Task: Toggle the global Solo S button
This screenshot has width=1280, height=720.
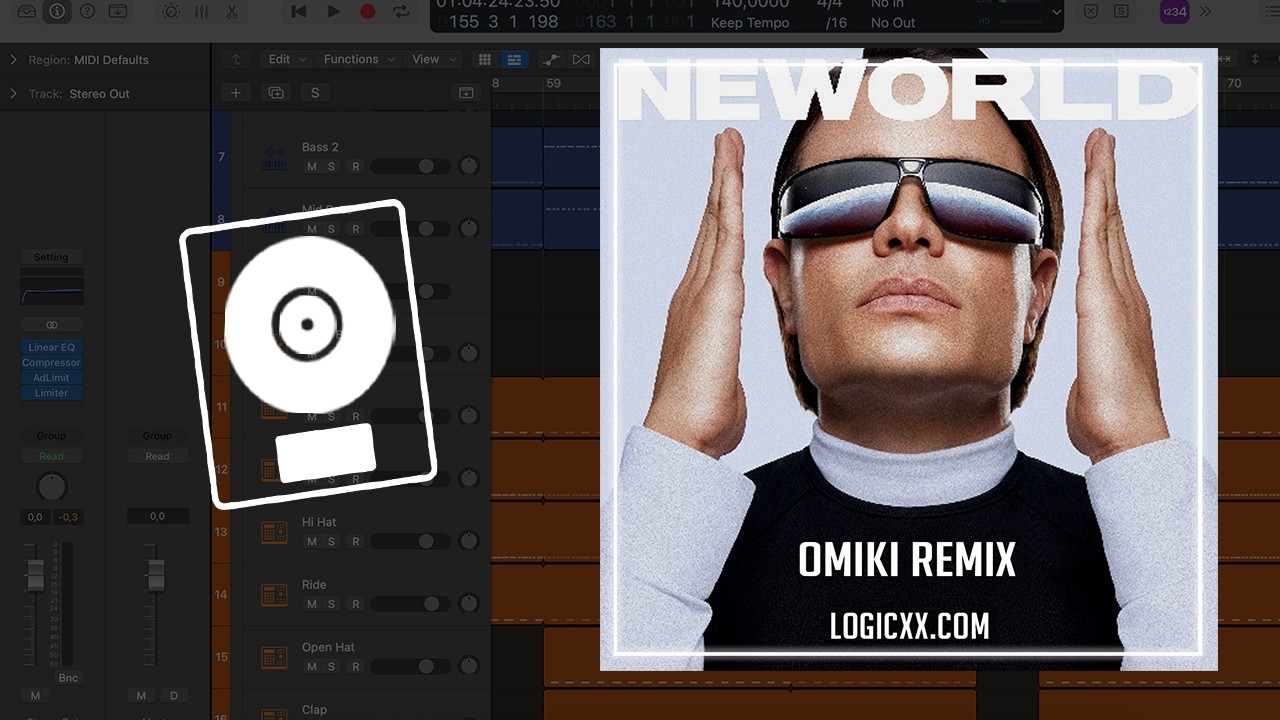Action: click(x=315, y=93)
